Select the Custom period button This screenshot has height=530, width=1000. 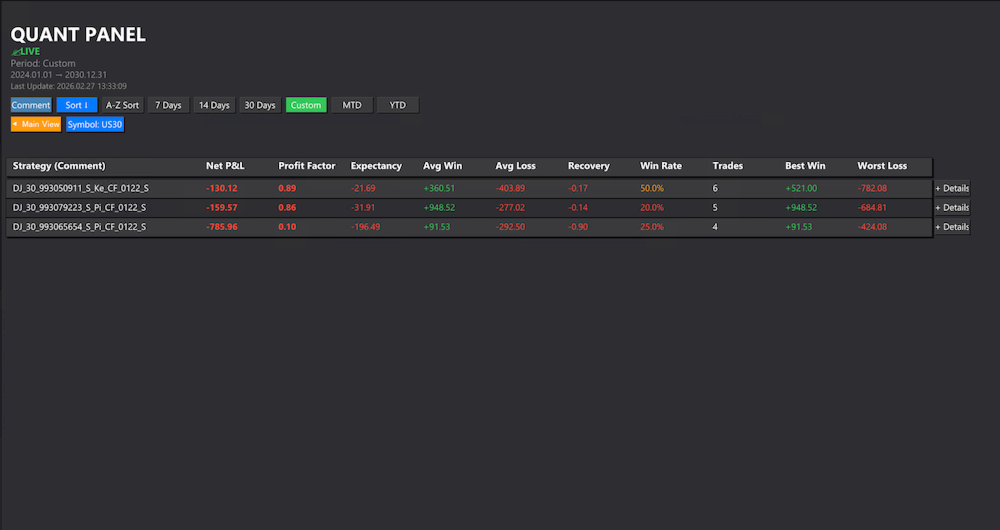click(306, 105)
